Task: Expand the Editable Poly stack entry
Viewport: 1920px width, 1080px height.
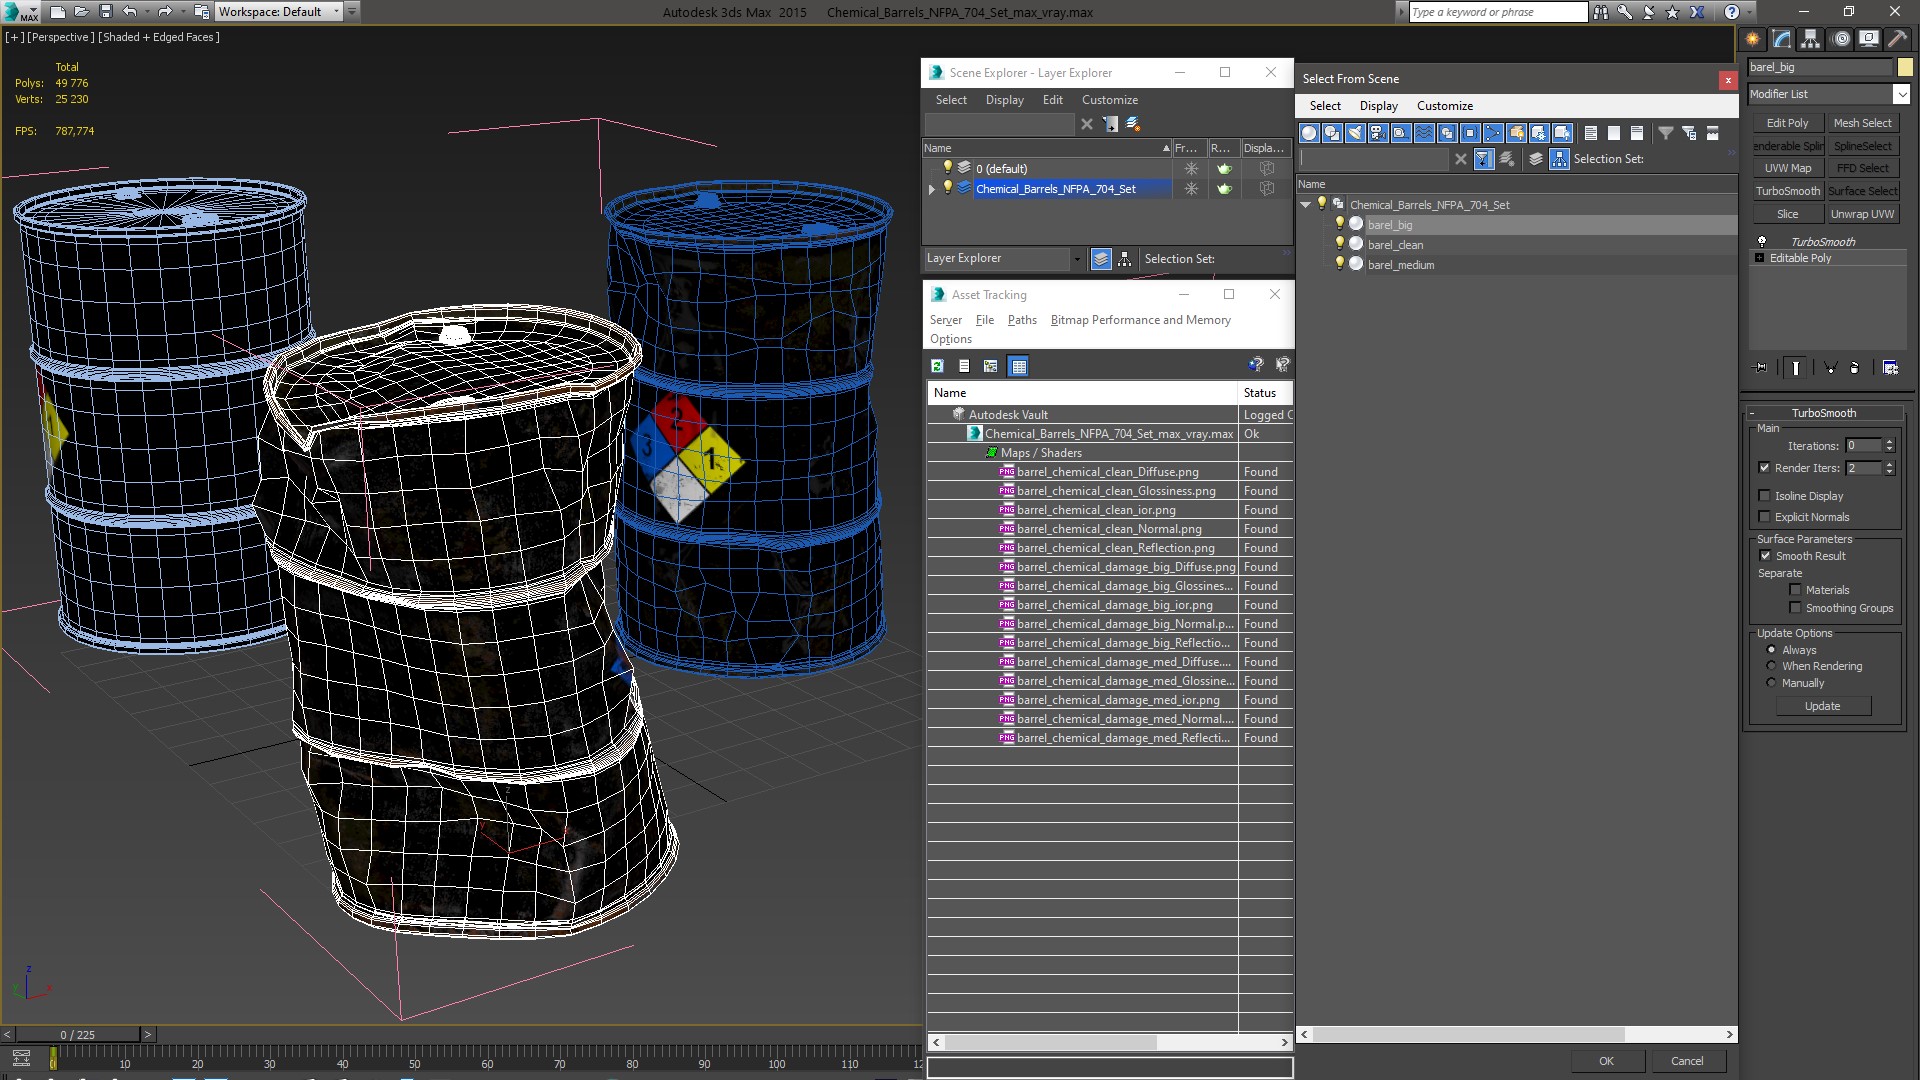Action: click(1760, 258)
